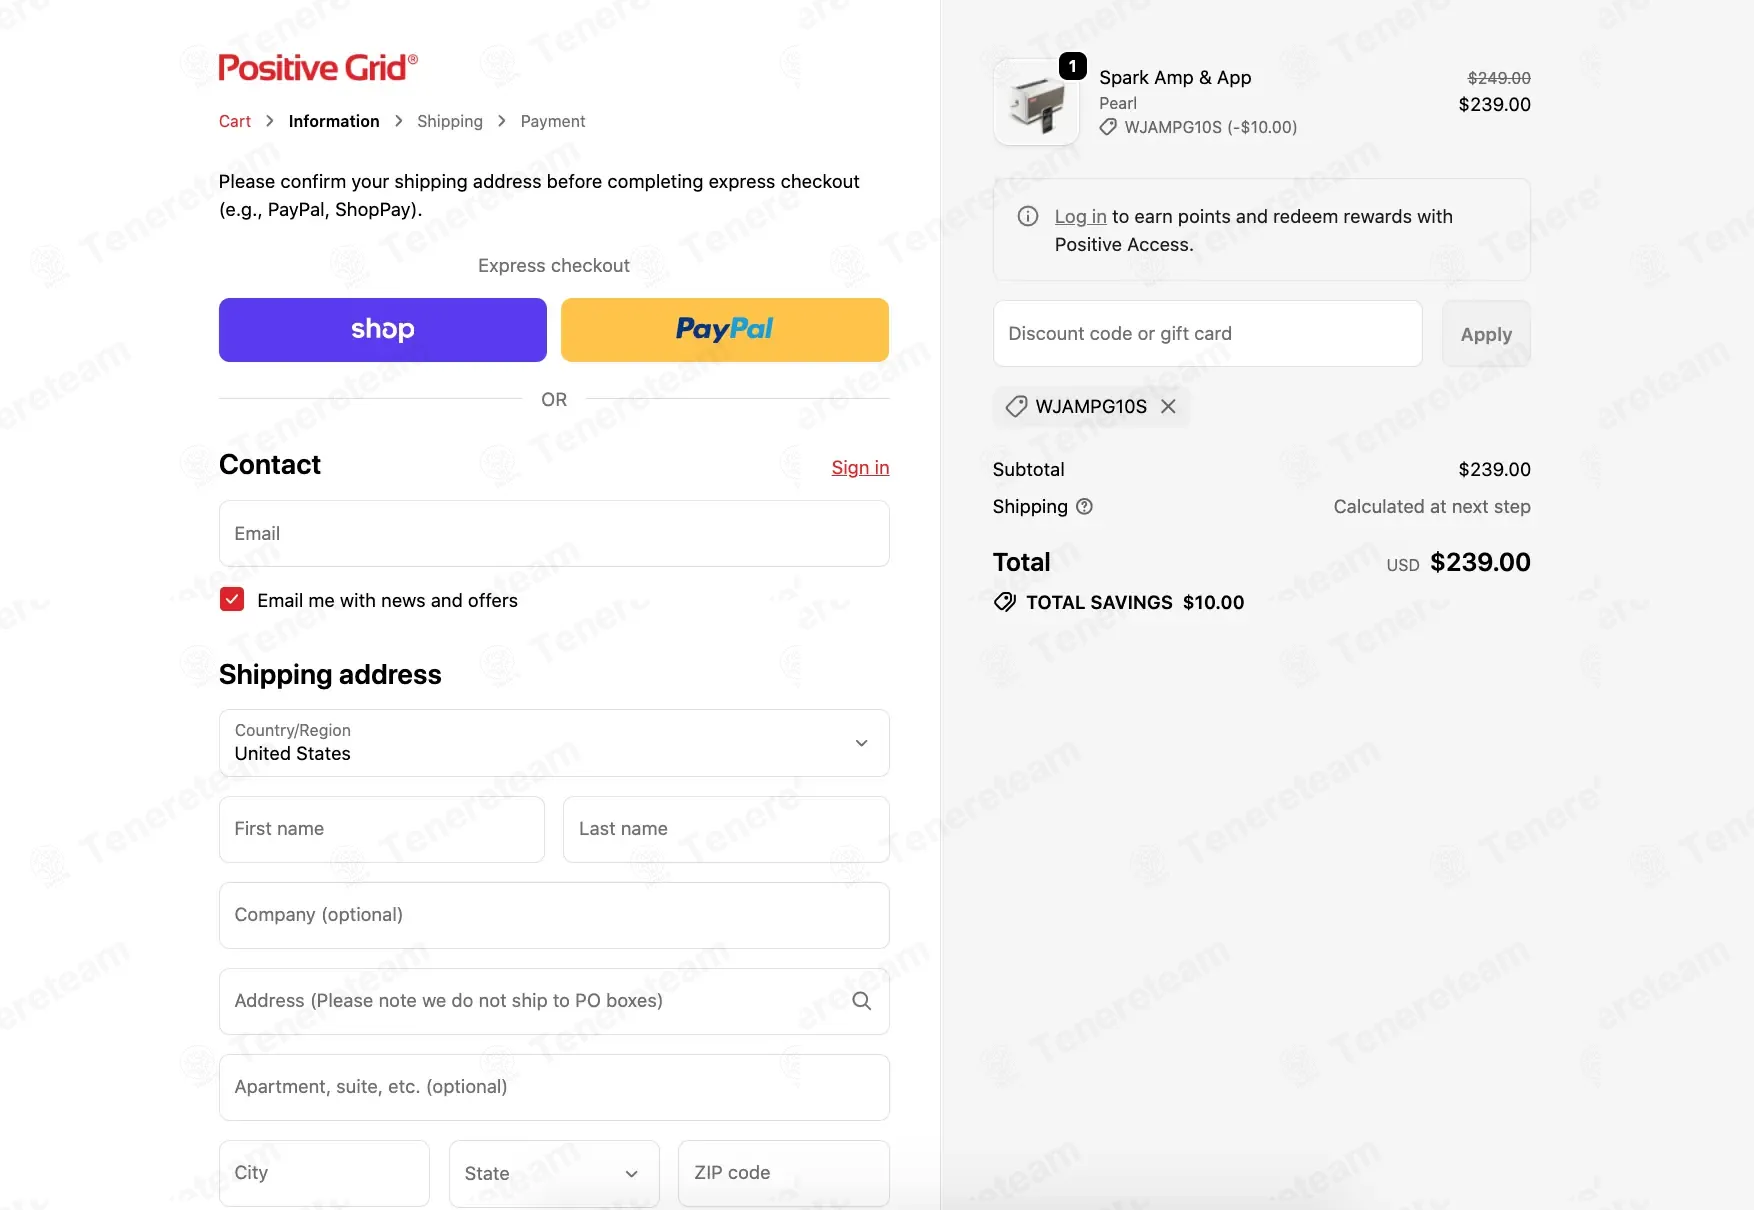Viewport: 1754px width, 1210px height.
Task: Click the Sign in link
Action: tap(860, 467)
